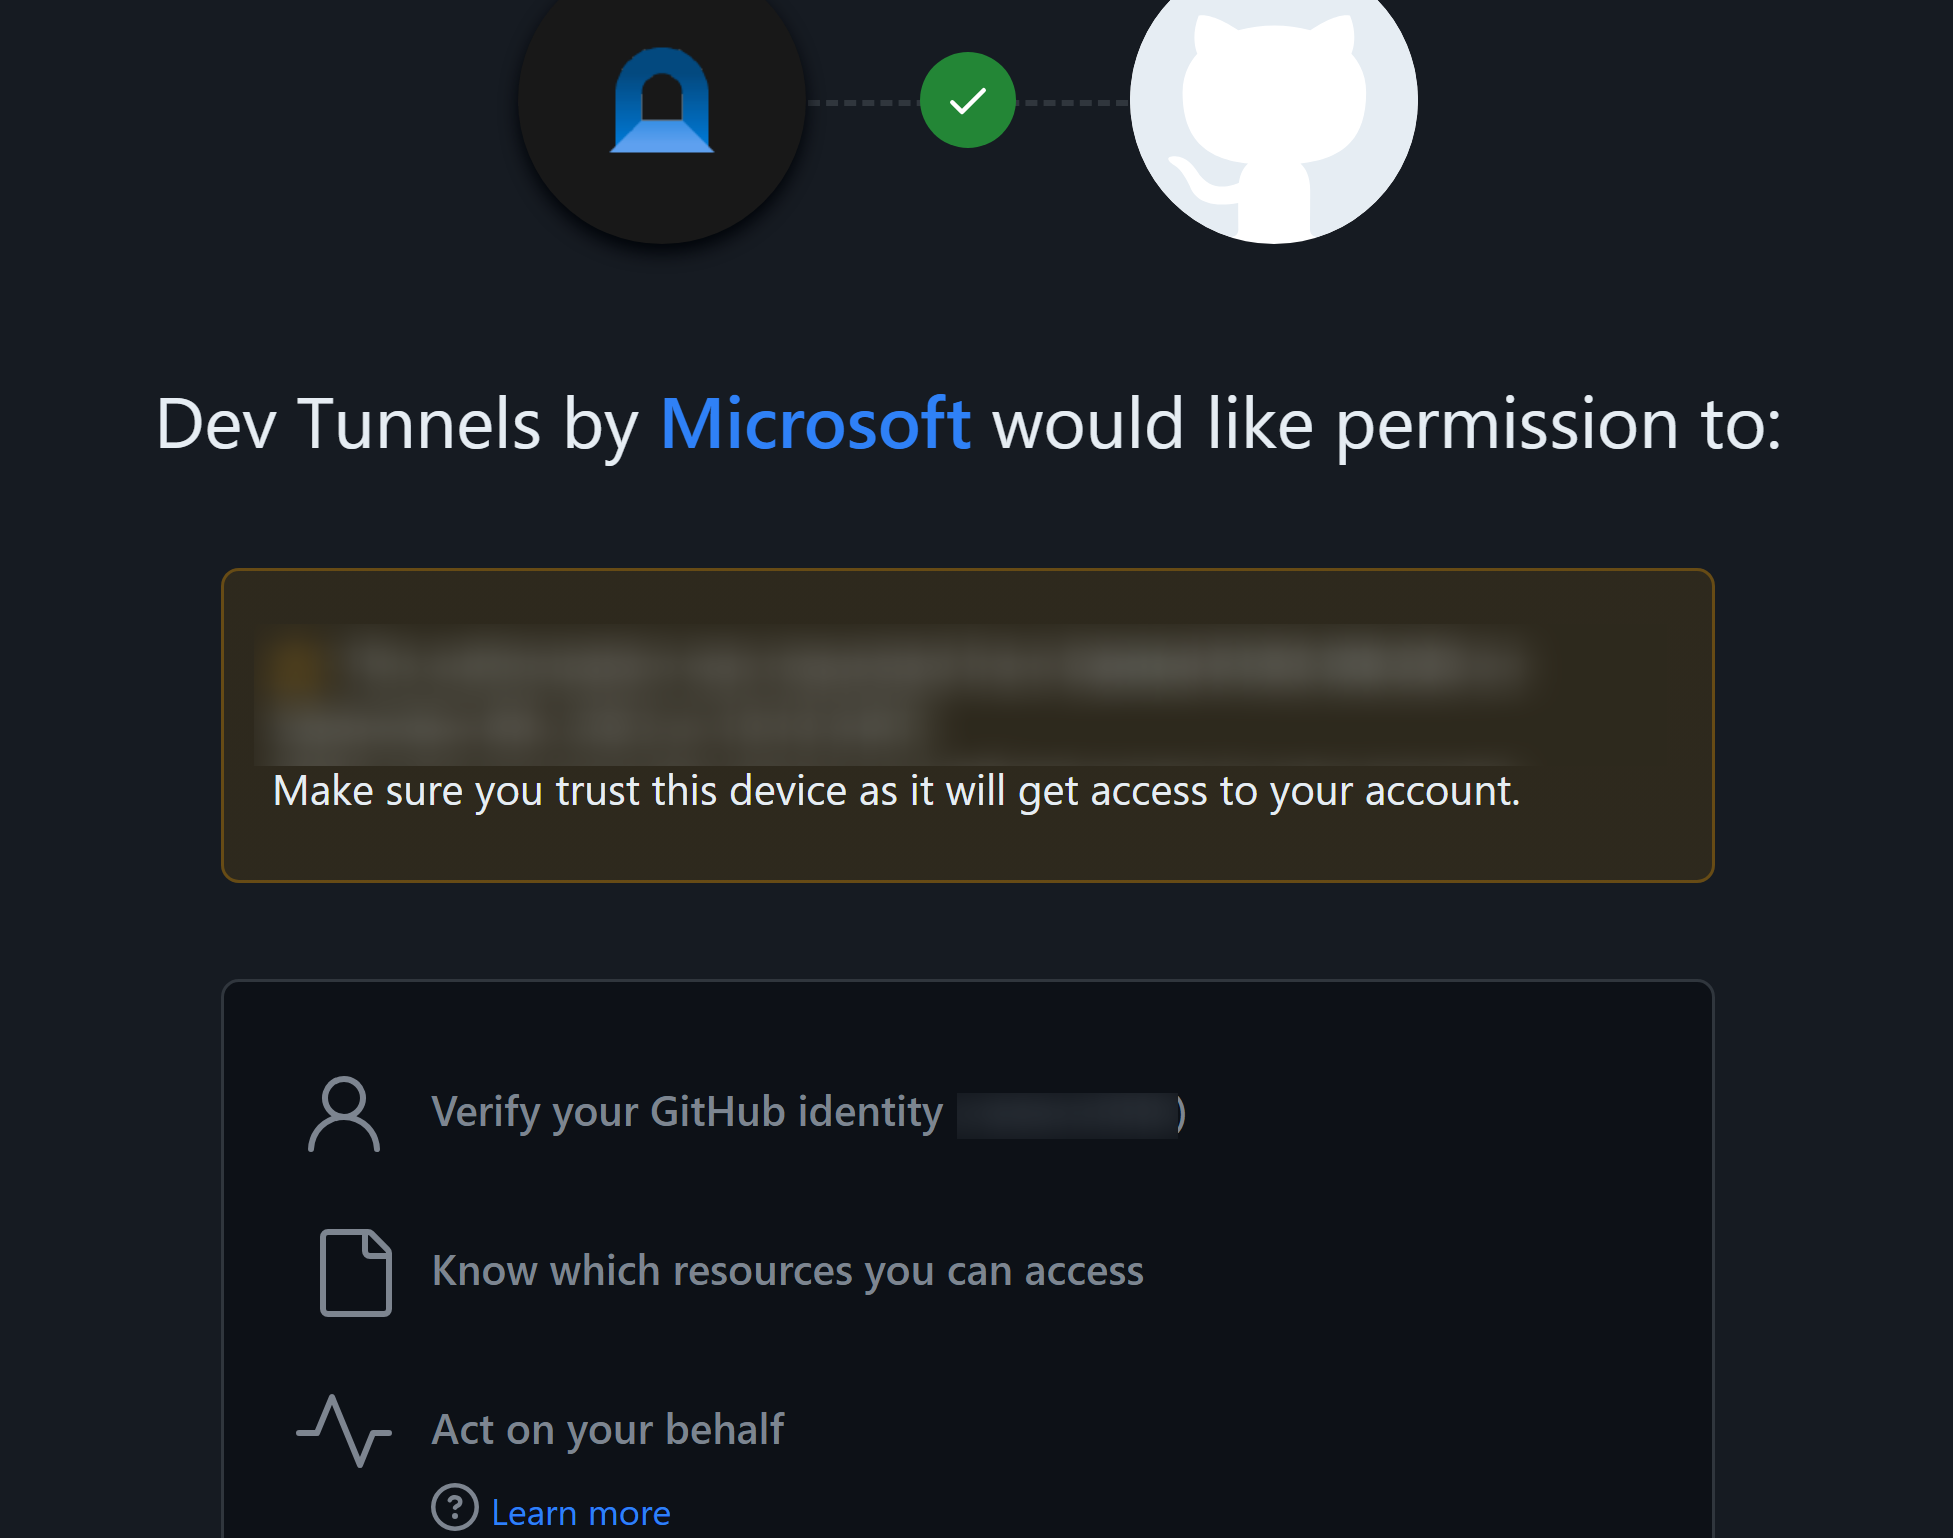This screenshot has height=1538, width=1953.
Task: Click the would like permission to text
Action: 1387,424
